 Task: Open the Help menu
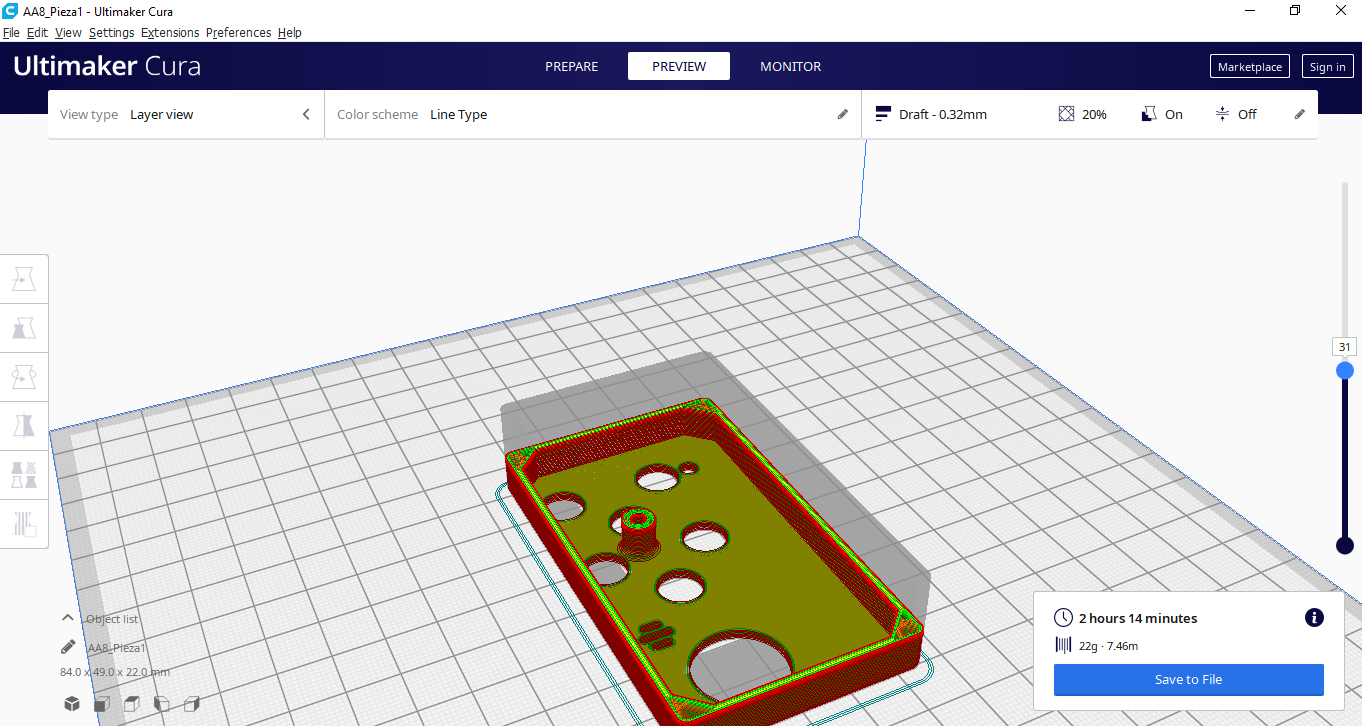[290, 33]
